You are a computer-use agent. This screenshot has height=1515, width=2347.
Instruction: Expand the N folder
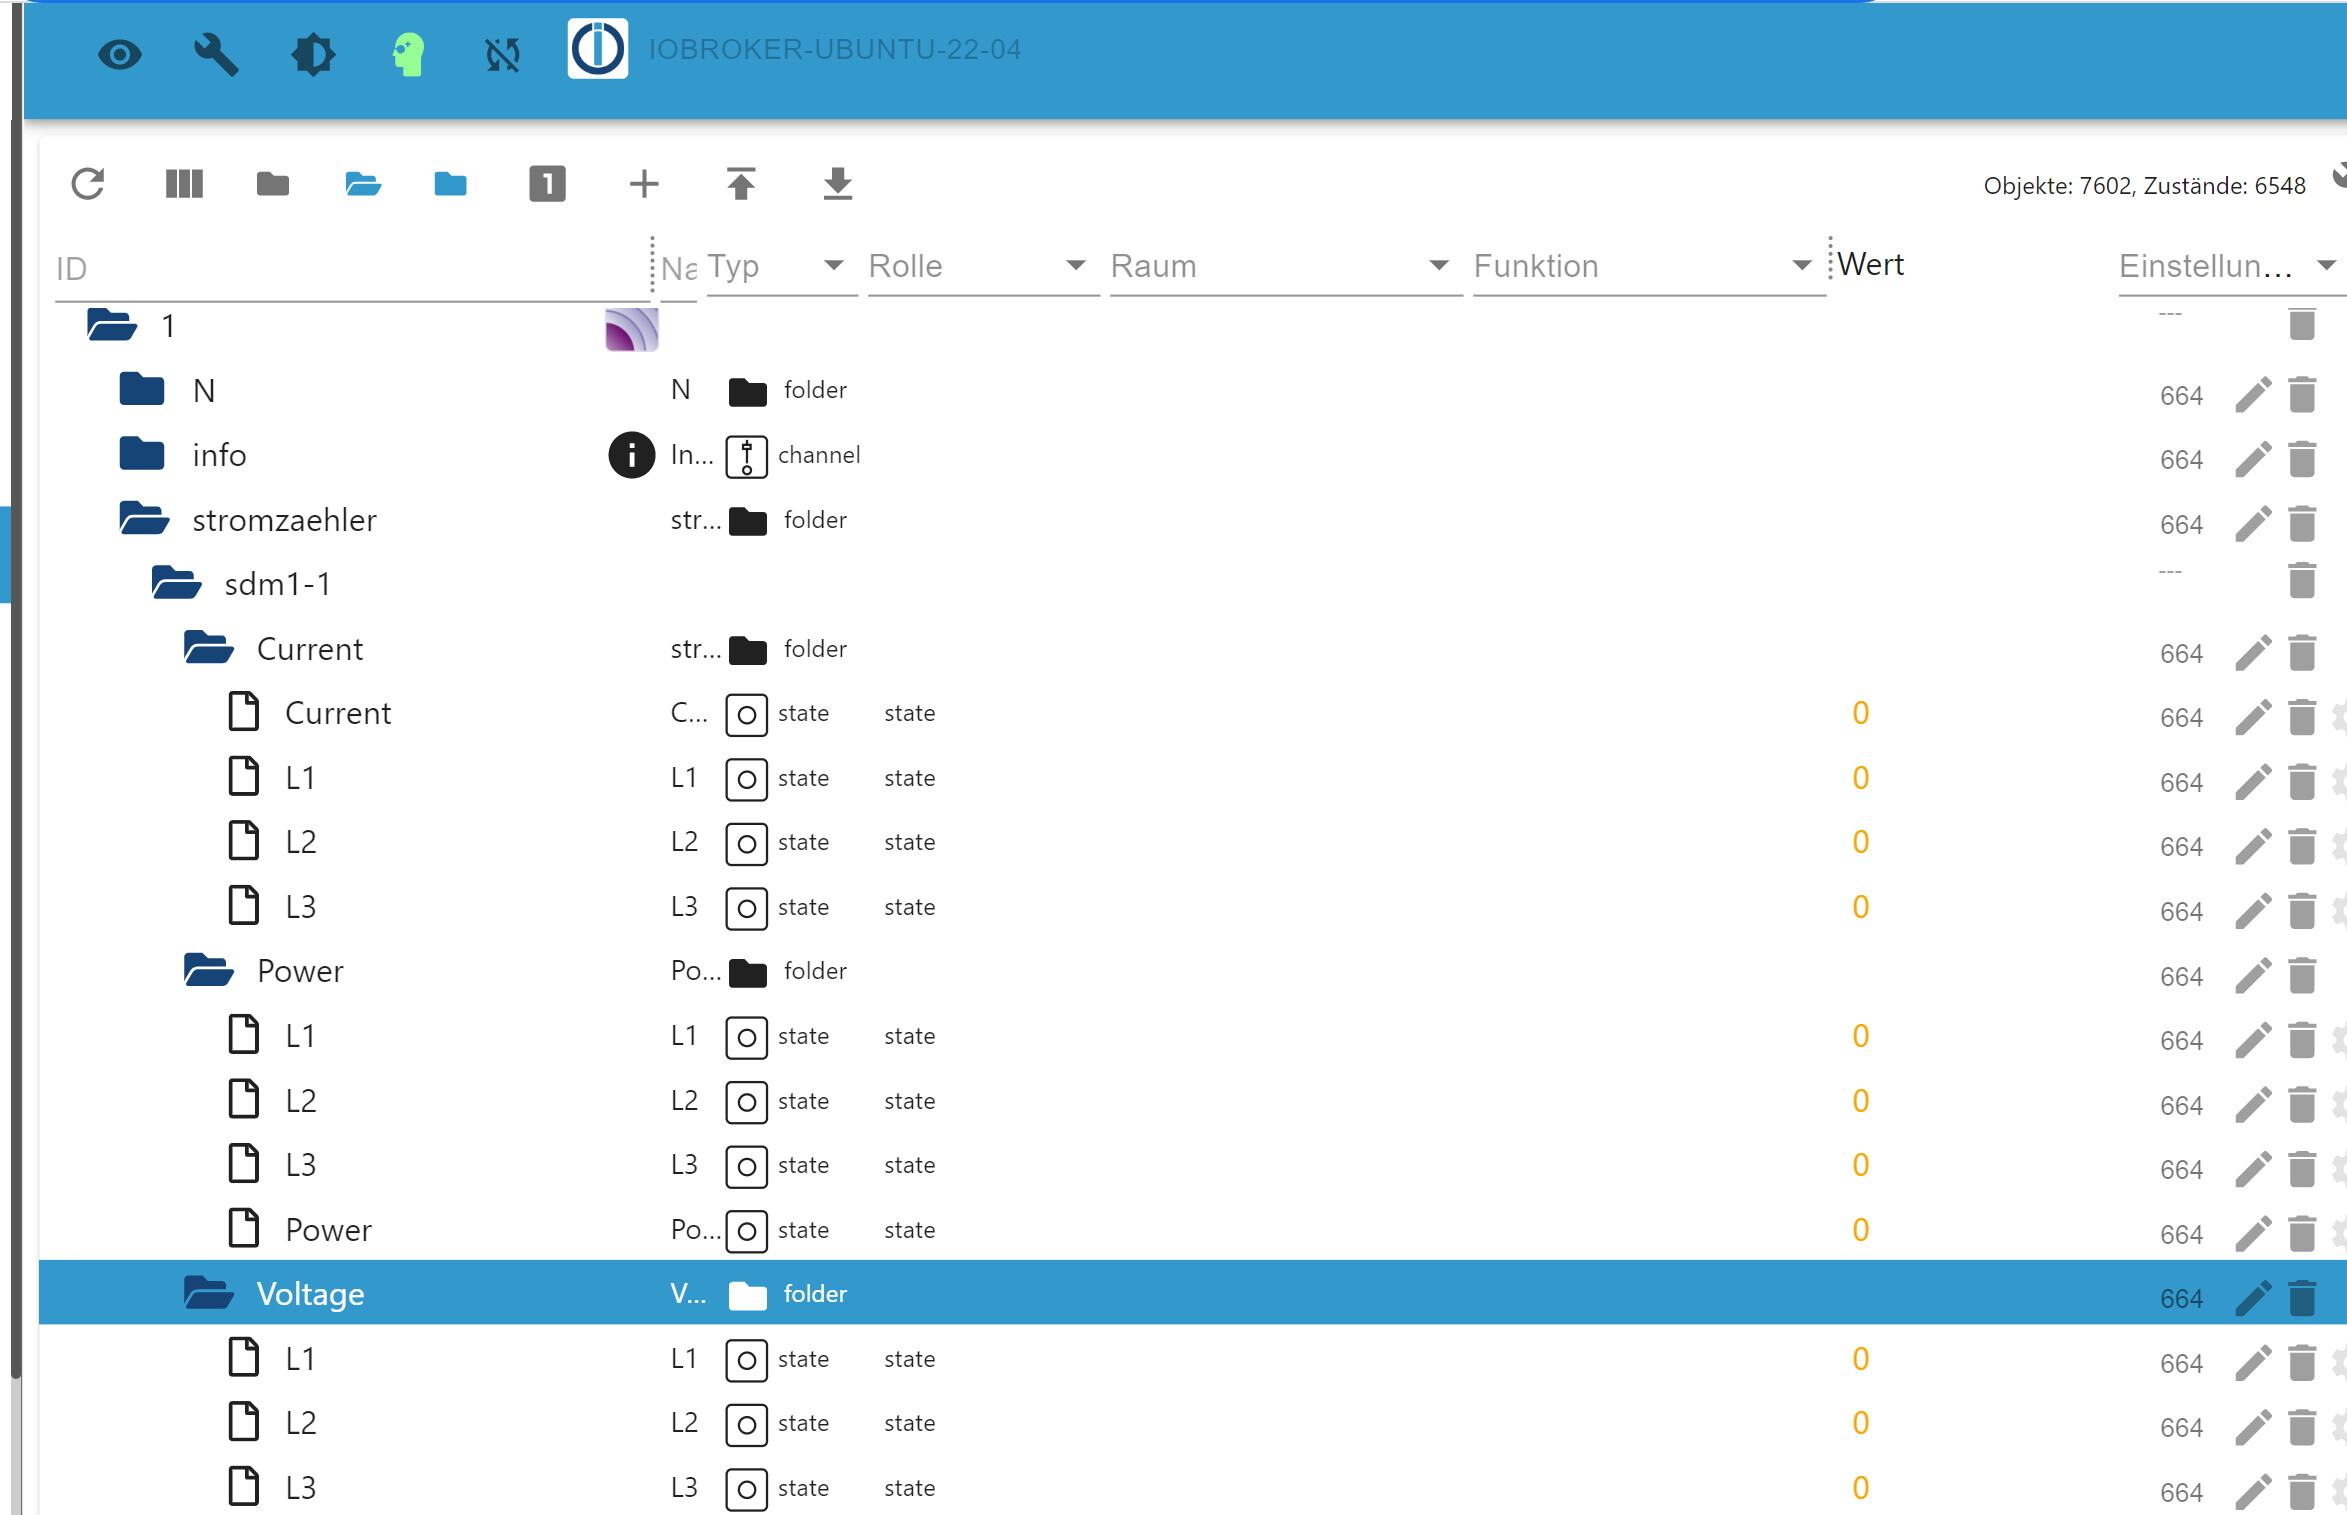click(142, 390)
